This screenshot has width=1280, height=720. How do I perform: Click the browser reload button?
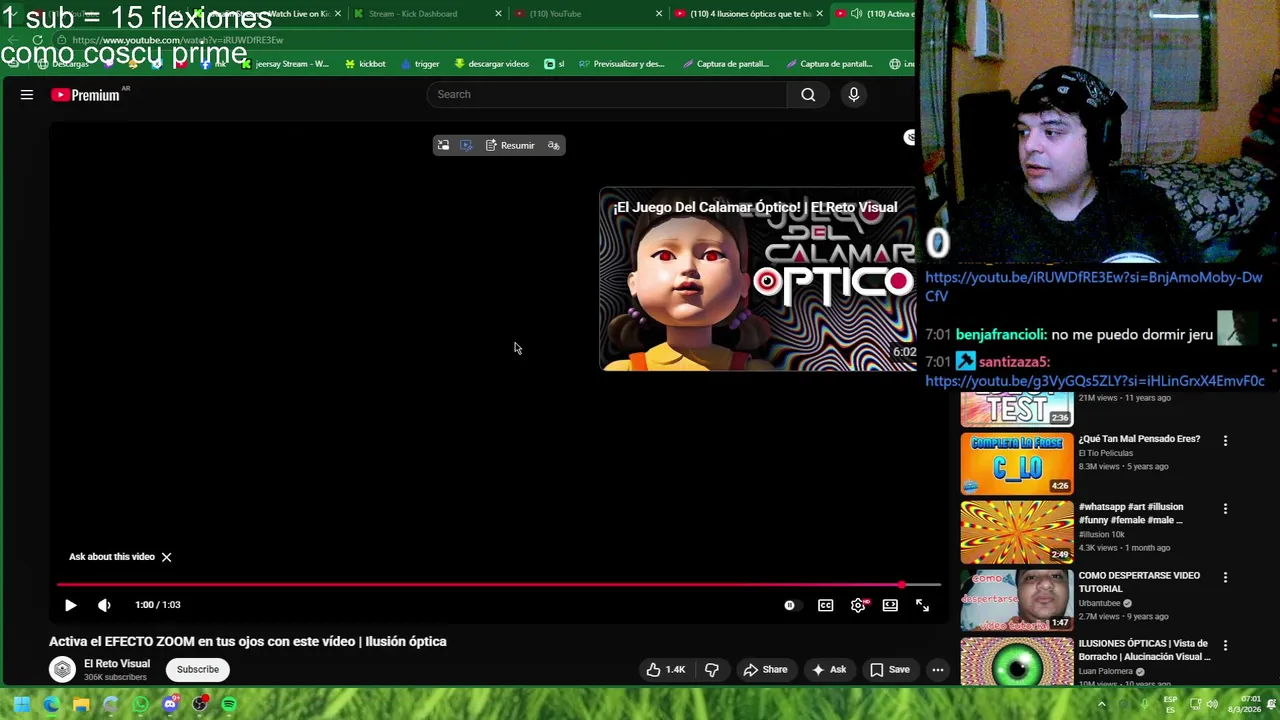37,40
